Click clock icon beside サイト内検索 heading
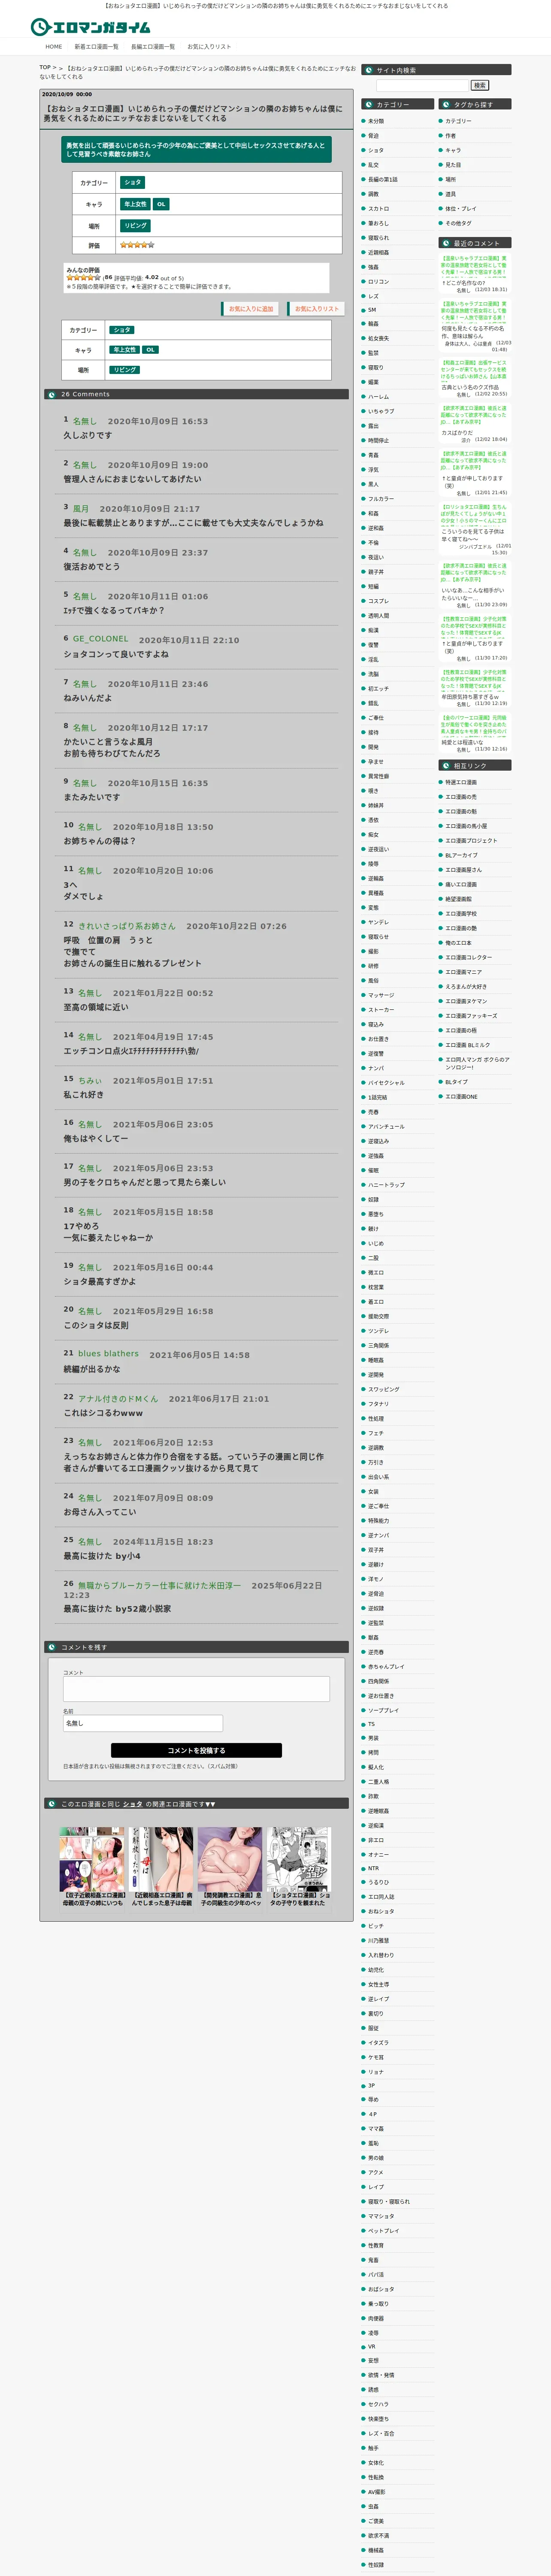The image size is (551, 2576). coord(368,70)
